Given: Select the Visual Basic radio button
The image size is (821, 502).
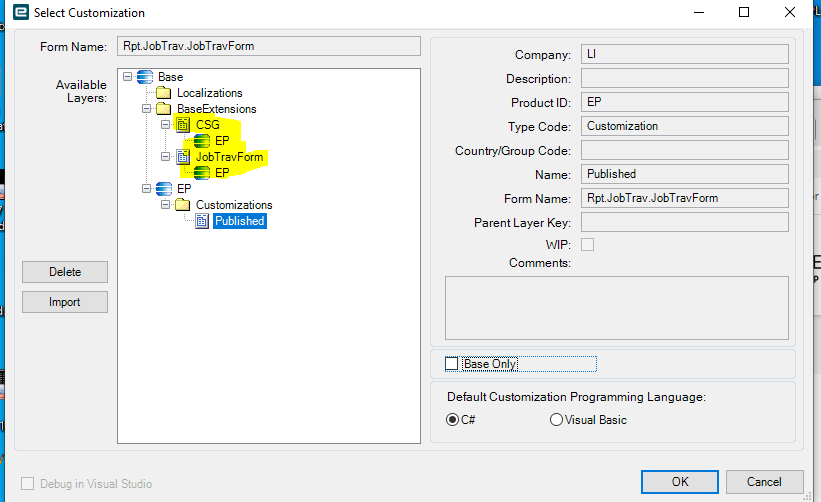Looking at the screenshot, I should [556, 420].
